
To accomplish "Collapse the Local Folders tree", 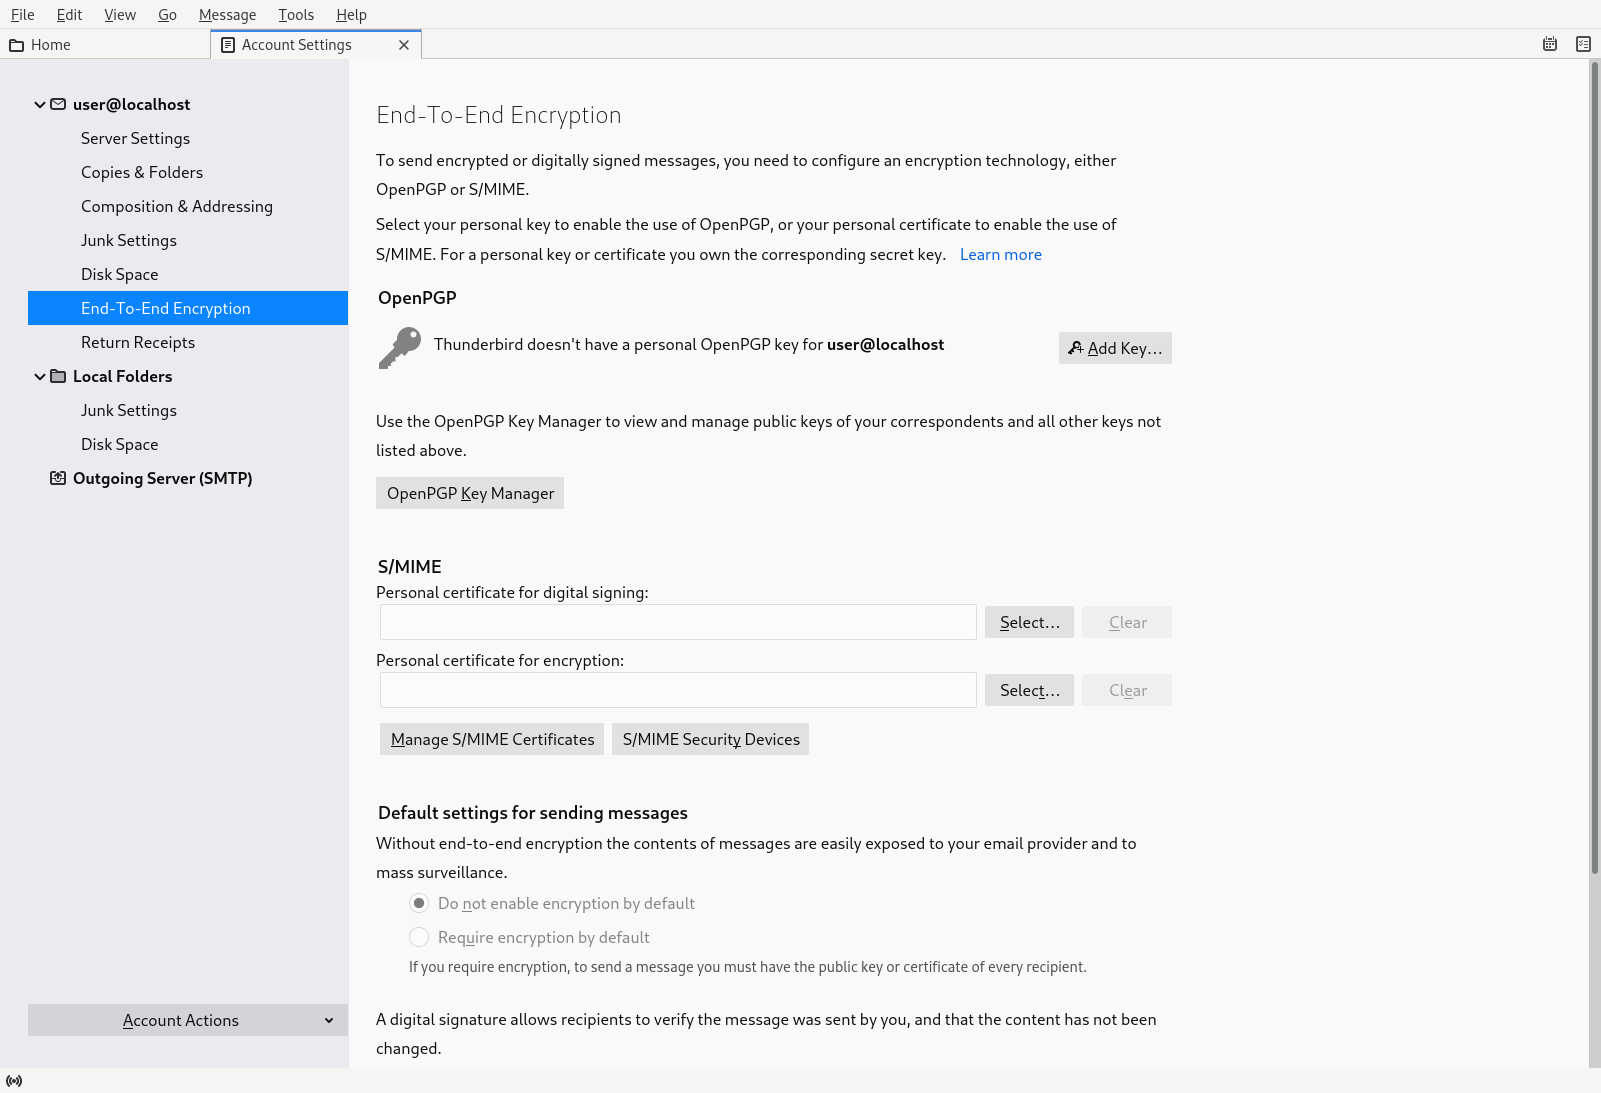I will 40,376.
